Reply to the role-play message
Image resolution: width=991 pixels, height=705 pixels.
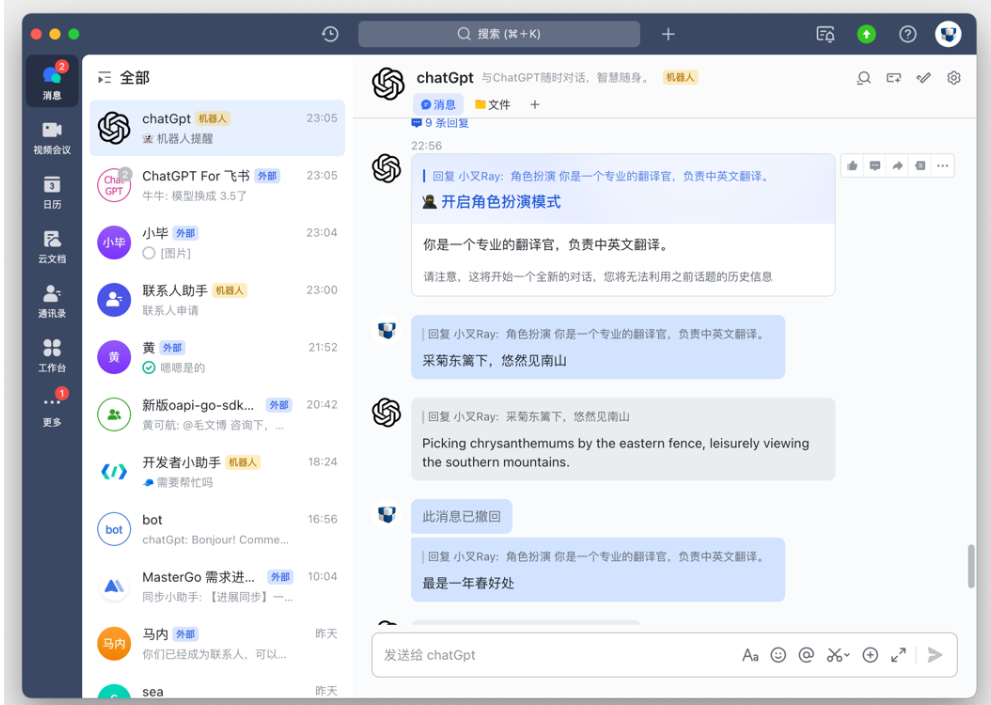[x=875, y=166]
